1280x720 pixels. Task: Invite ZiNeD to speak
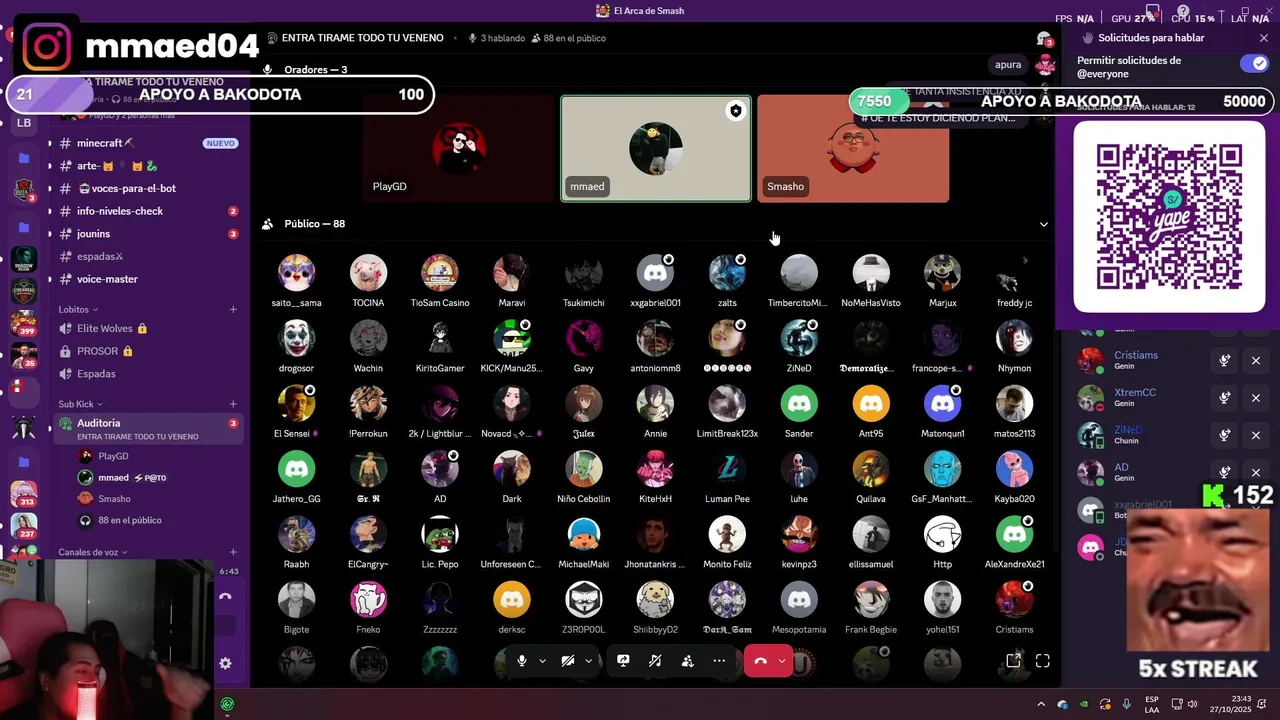(x=1225, y=435)
